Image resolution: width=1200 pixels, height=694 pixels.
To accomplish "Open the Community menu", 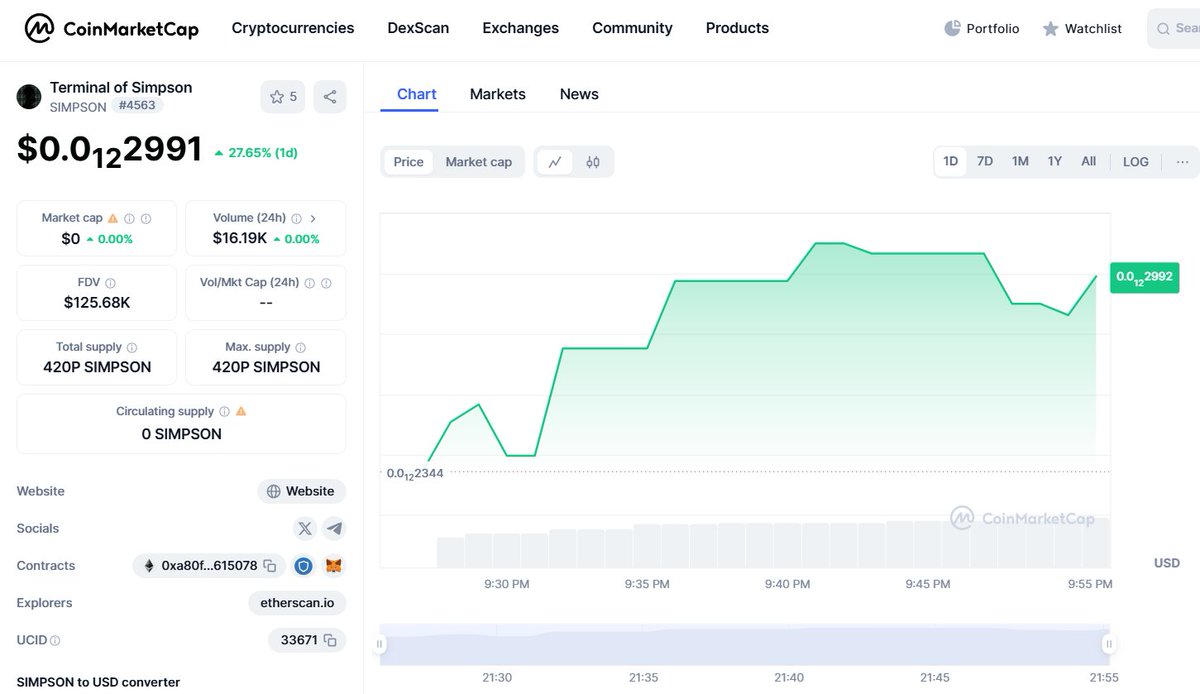I will tap(632, 28).
